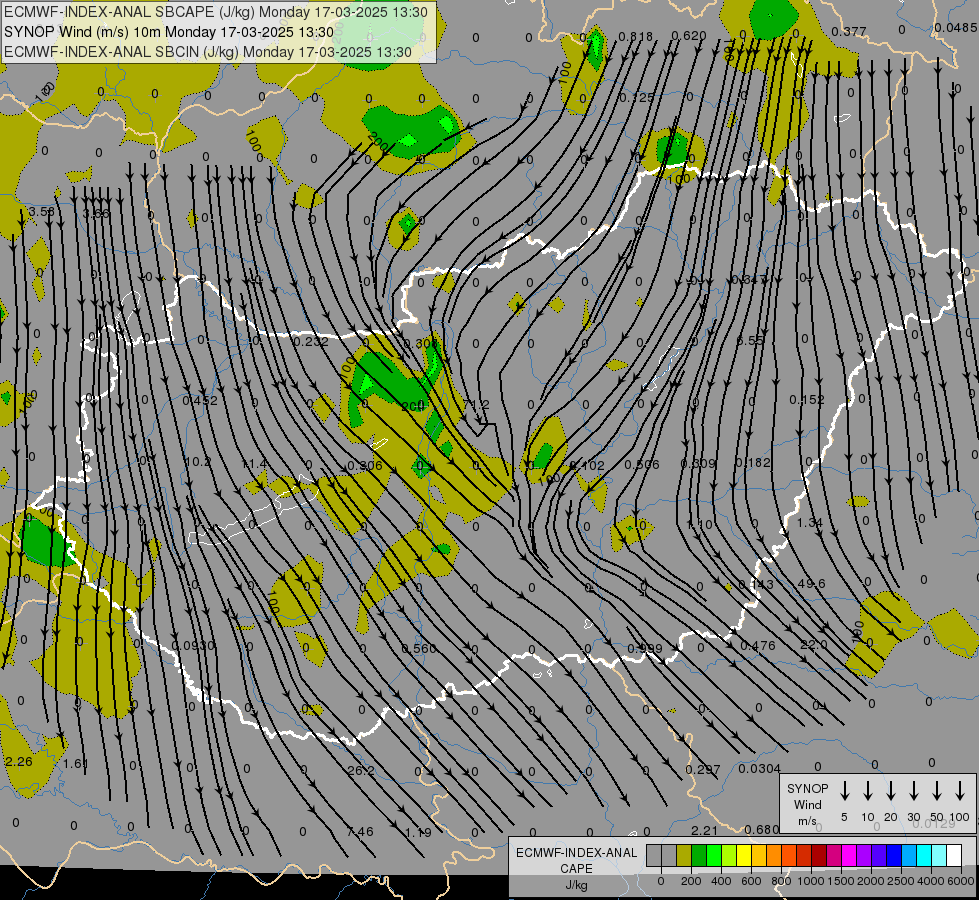Pick the olive swatch in the CAPE legend
Image resolution: width=979 pixels, height=900 pixels.
point(684,855)
